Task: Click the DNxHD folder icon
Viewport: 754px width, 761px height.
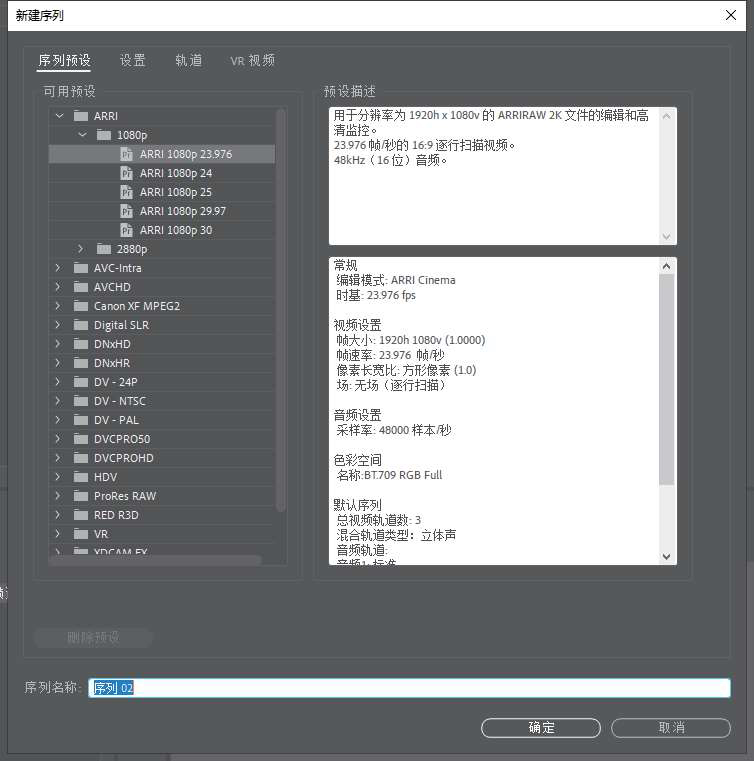Action: [81, 344]
